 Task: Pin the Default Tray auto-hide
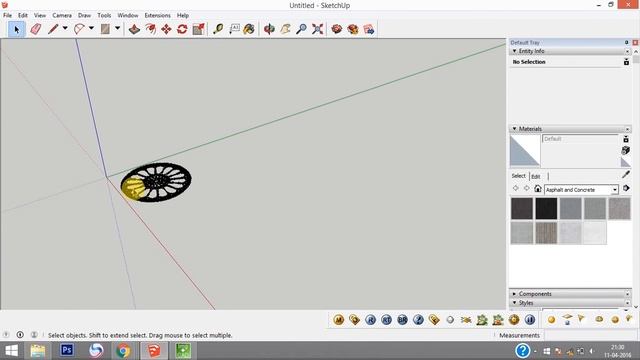pos(627,42)
